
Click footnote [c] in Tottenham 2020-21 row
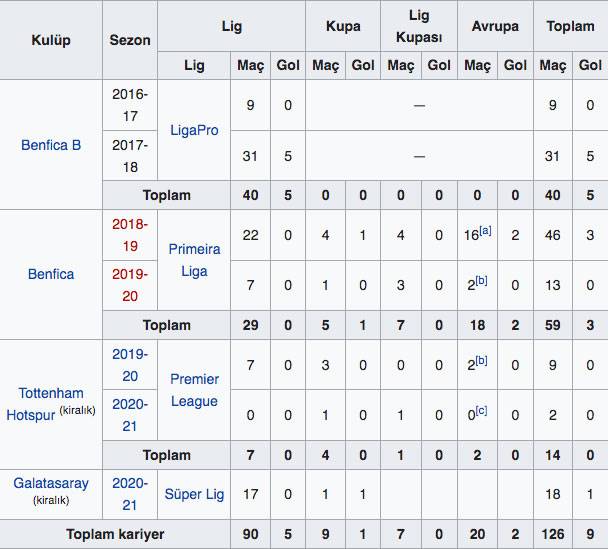click(x=481, y=411)
